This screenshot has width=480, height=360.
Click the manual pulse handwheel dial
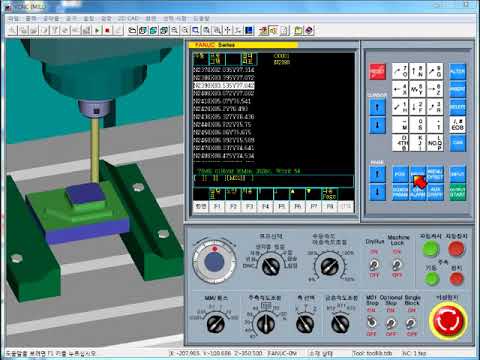point(214,262)
